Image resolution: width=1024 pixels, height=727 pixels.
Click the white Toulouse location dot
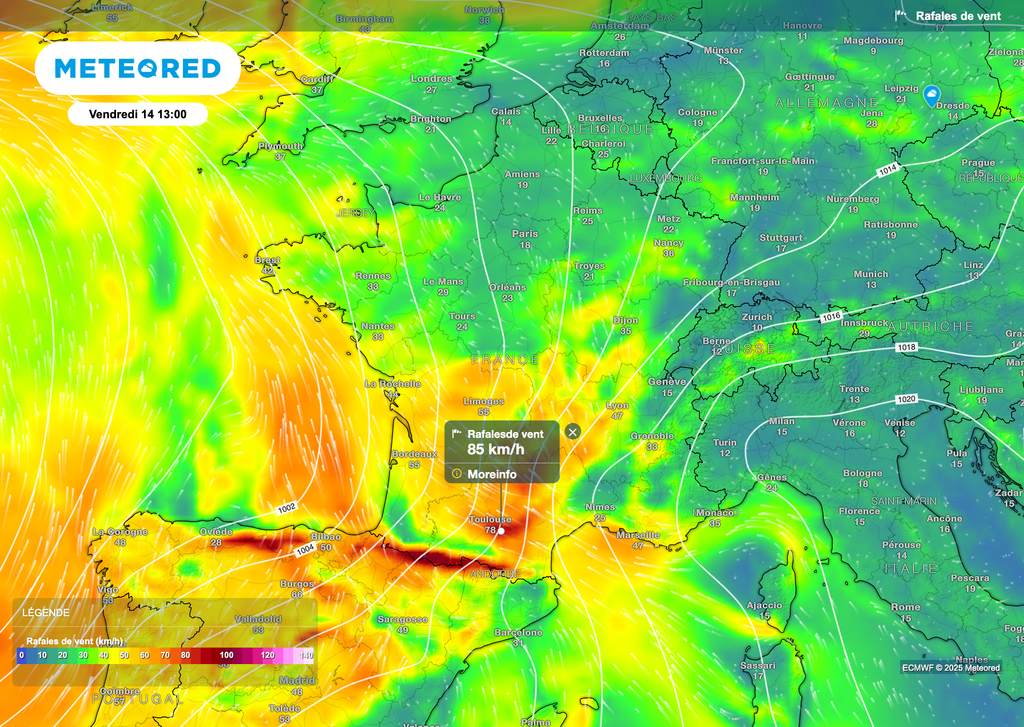coord(501,531)
